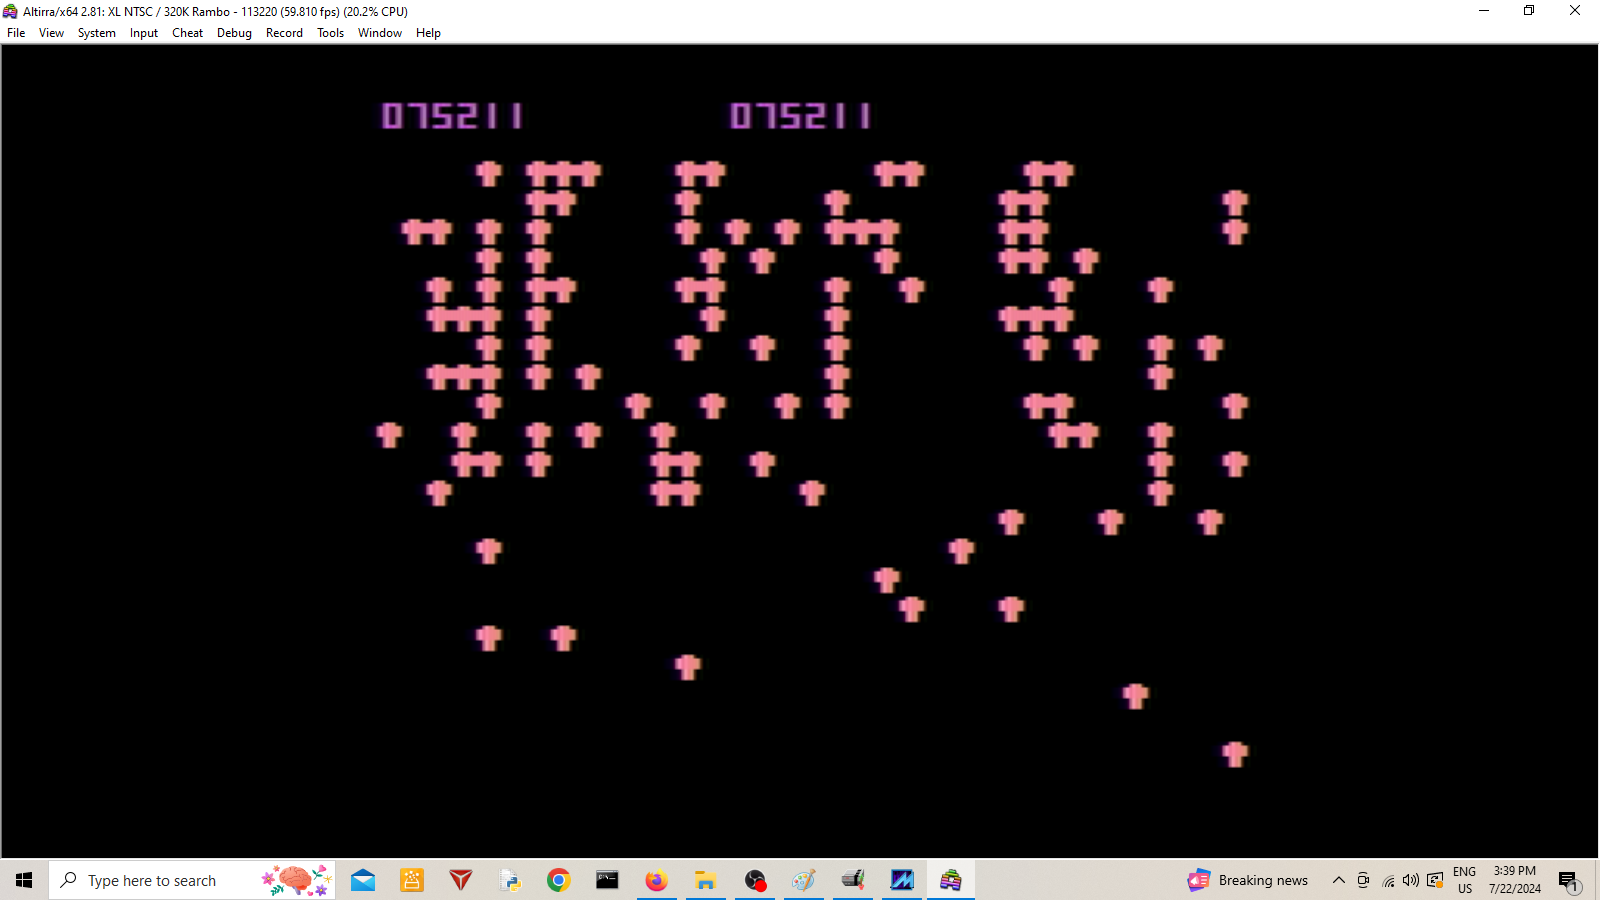Image resolution: width=1600 pixels, height=900 pixels.
Task: Open the orange pinned app after Mail on taskbar
Action: click(x=412, y=880)
